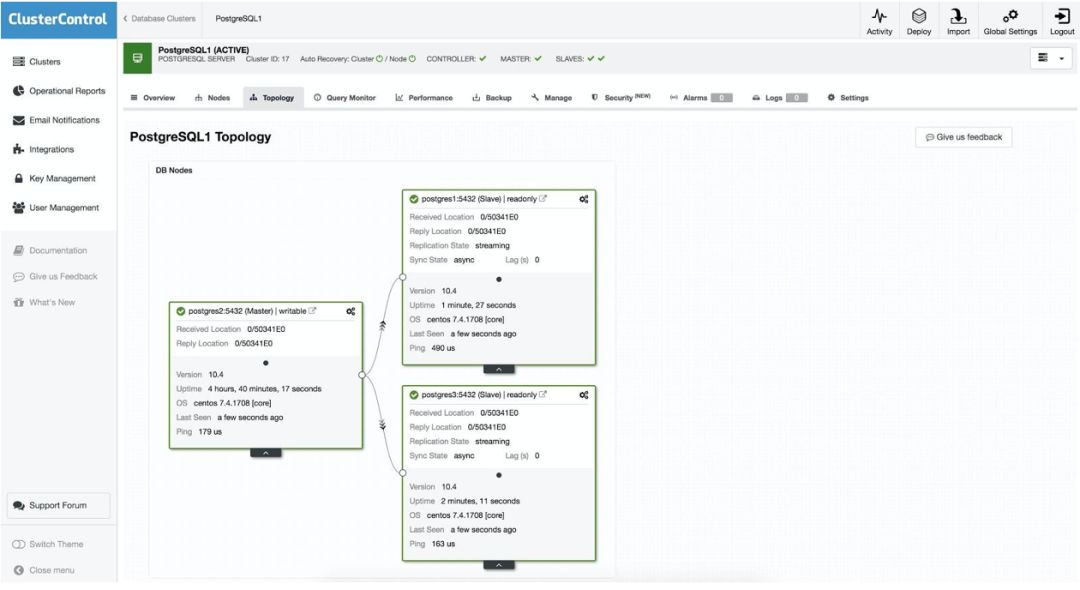Click PostgreSQL1 breadcrumb label
This screenshot has width=1080, height=590.
pyautogui.click(x=238, y=19)
